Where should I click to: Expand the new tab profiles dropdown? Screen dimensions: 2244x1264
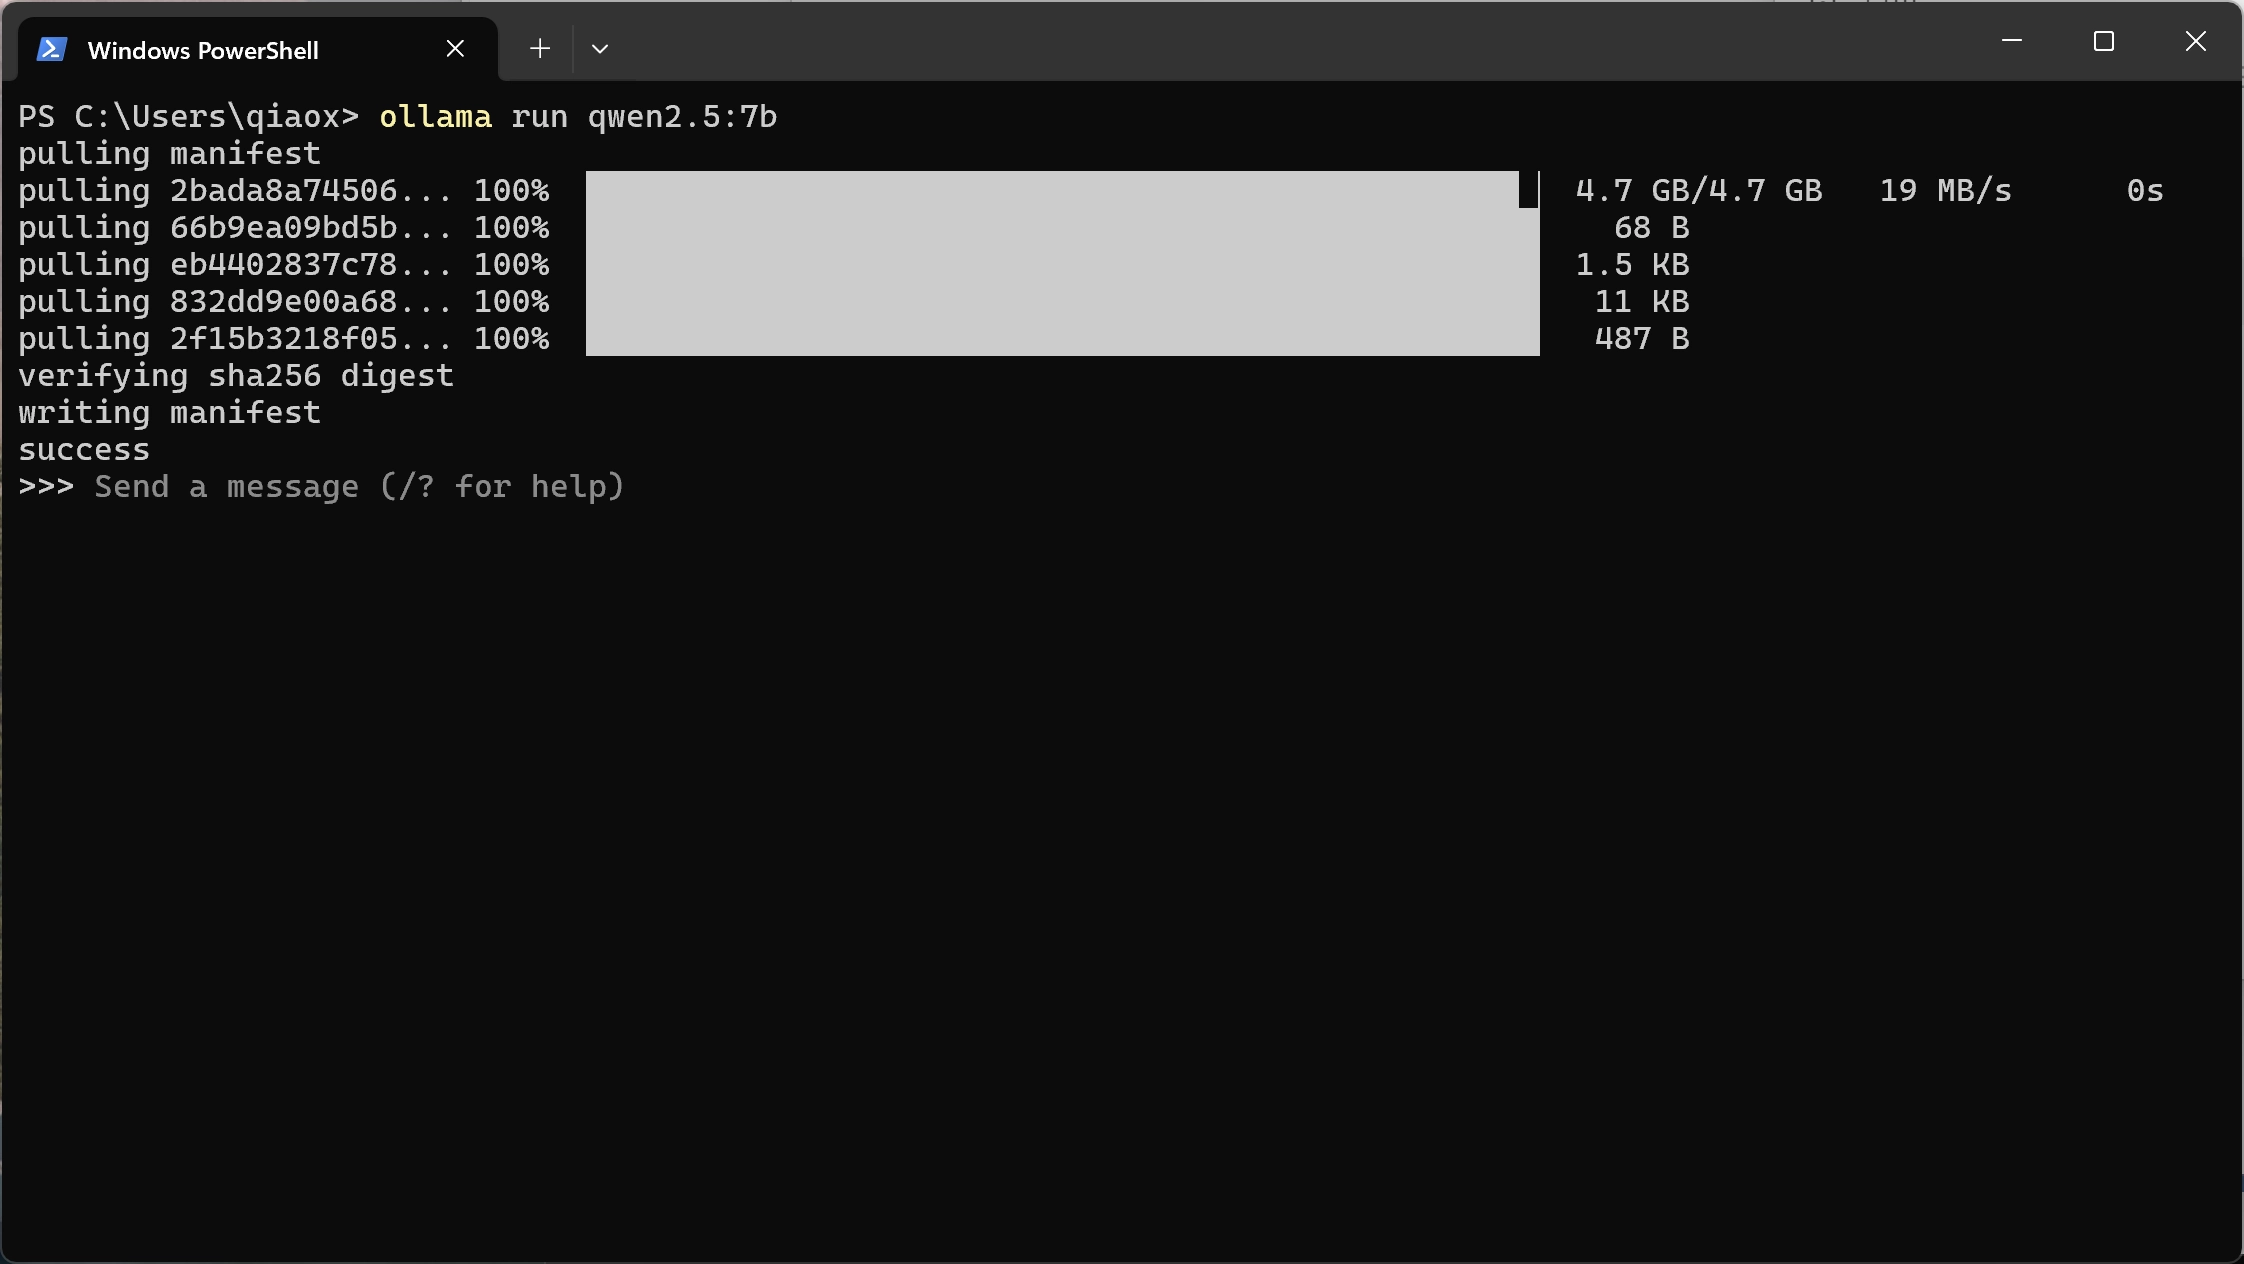[600, 49]
